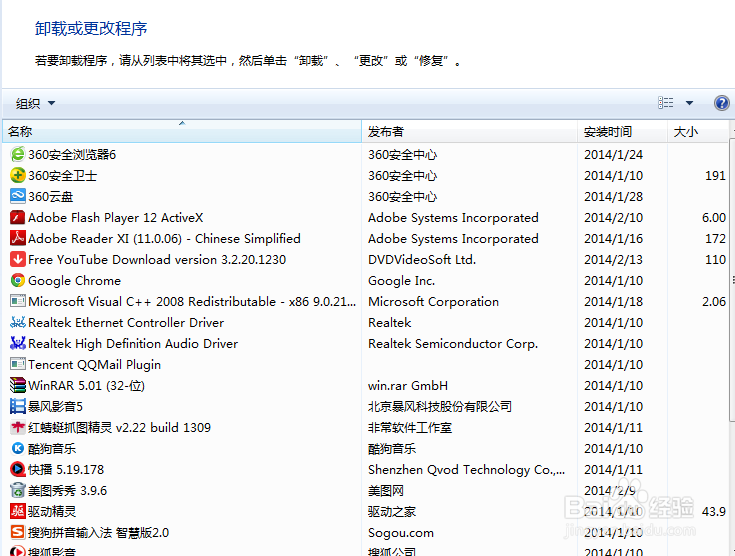Click the 酷狗音乐 blue K icon

coord(17,449)
